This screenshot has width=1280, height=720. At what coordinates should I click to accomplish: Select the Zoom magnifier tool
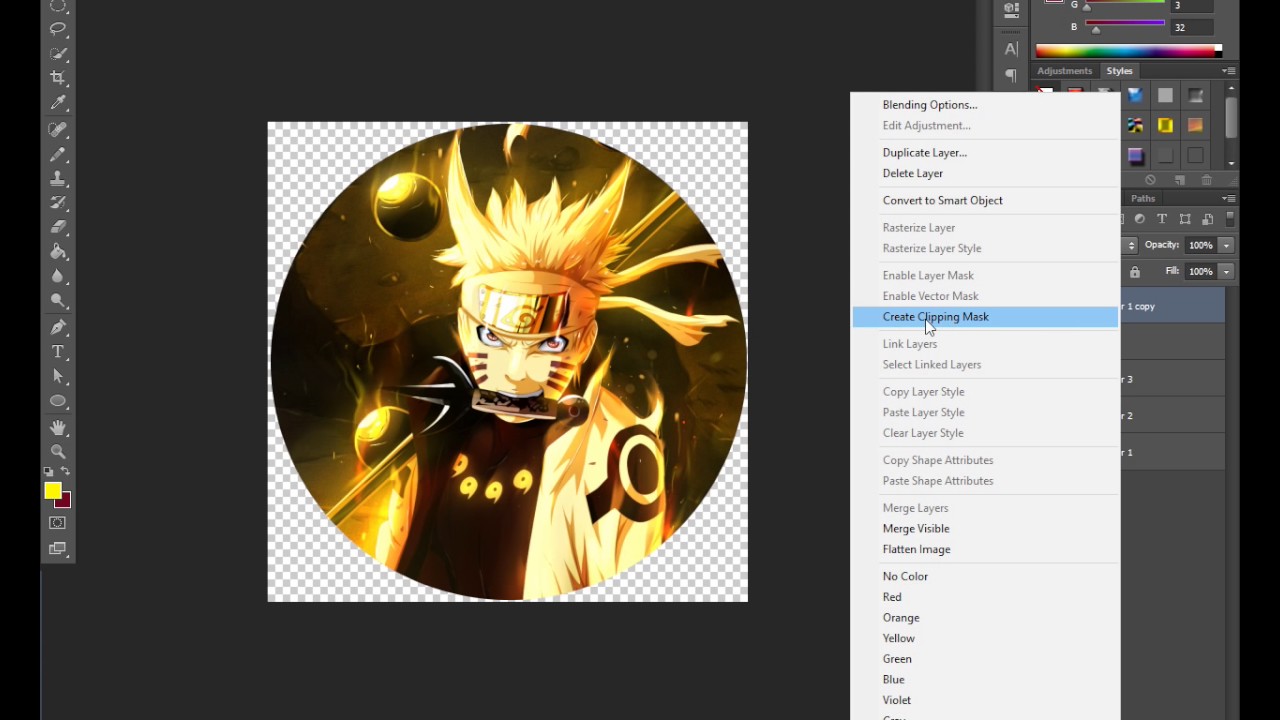[x=58, y=451]
